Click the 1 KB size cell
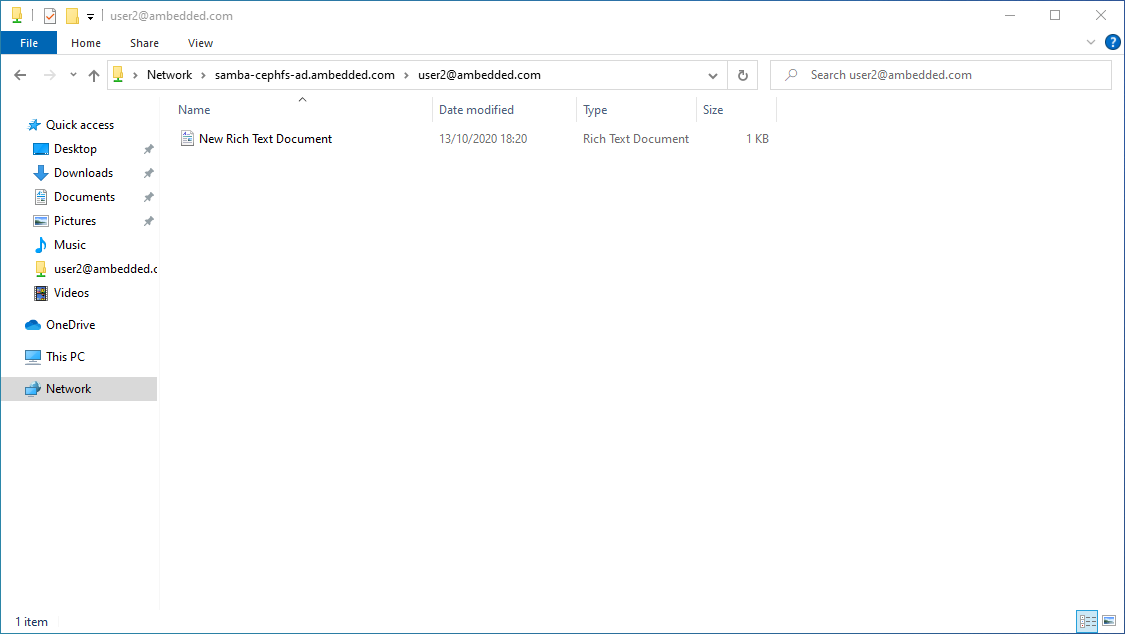The height and width of the screenshot is (634, 1125). 757,139
